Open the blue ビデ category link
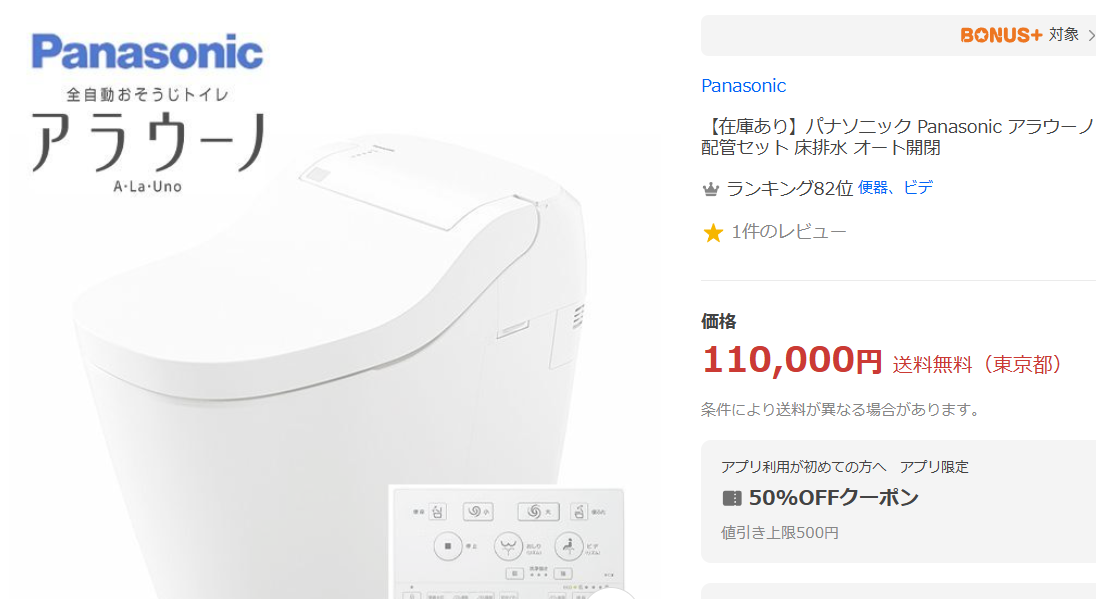The width and height of the screenshot is (1096, 599). pos(918,187)
